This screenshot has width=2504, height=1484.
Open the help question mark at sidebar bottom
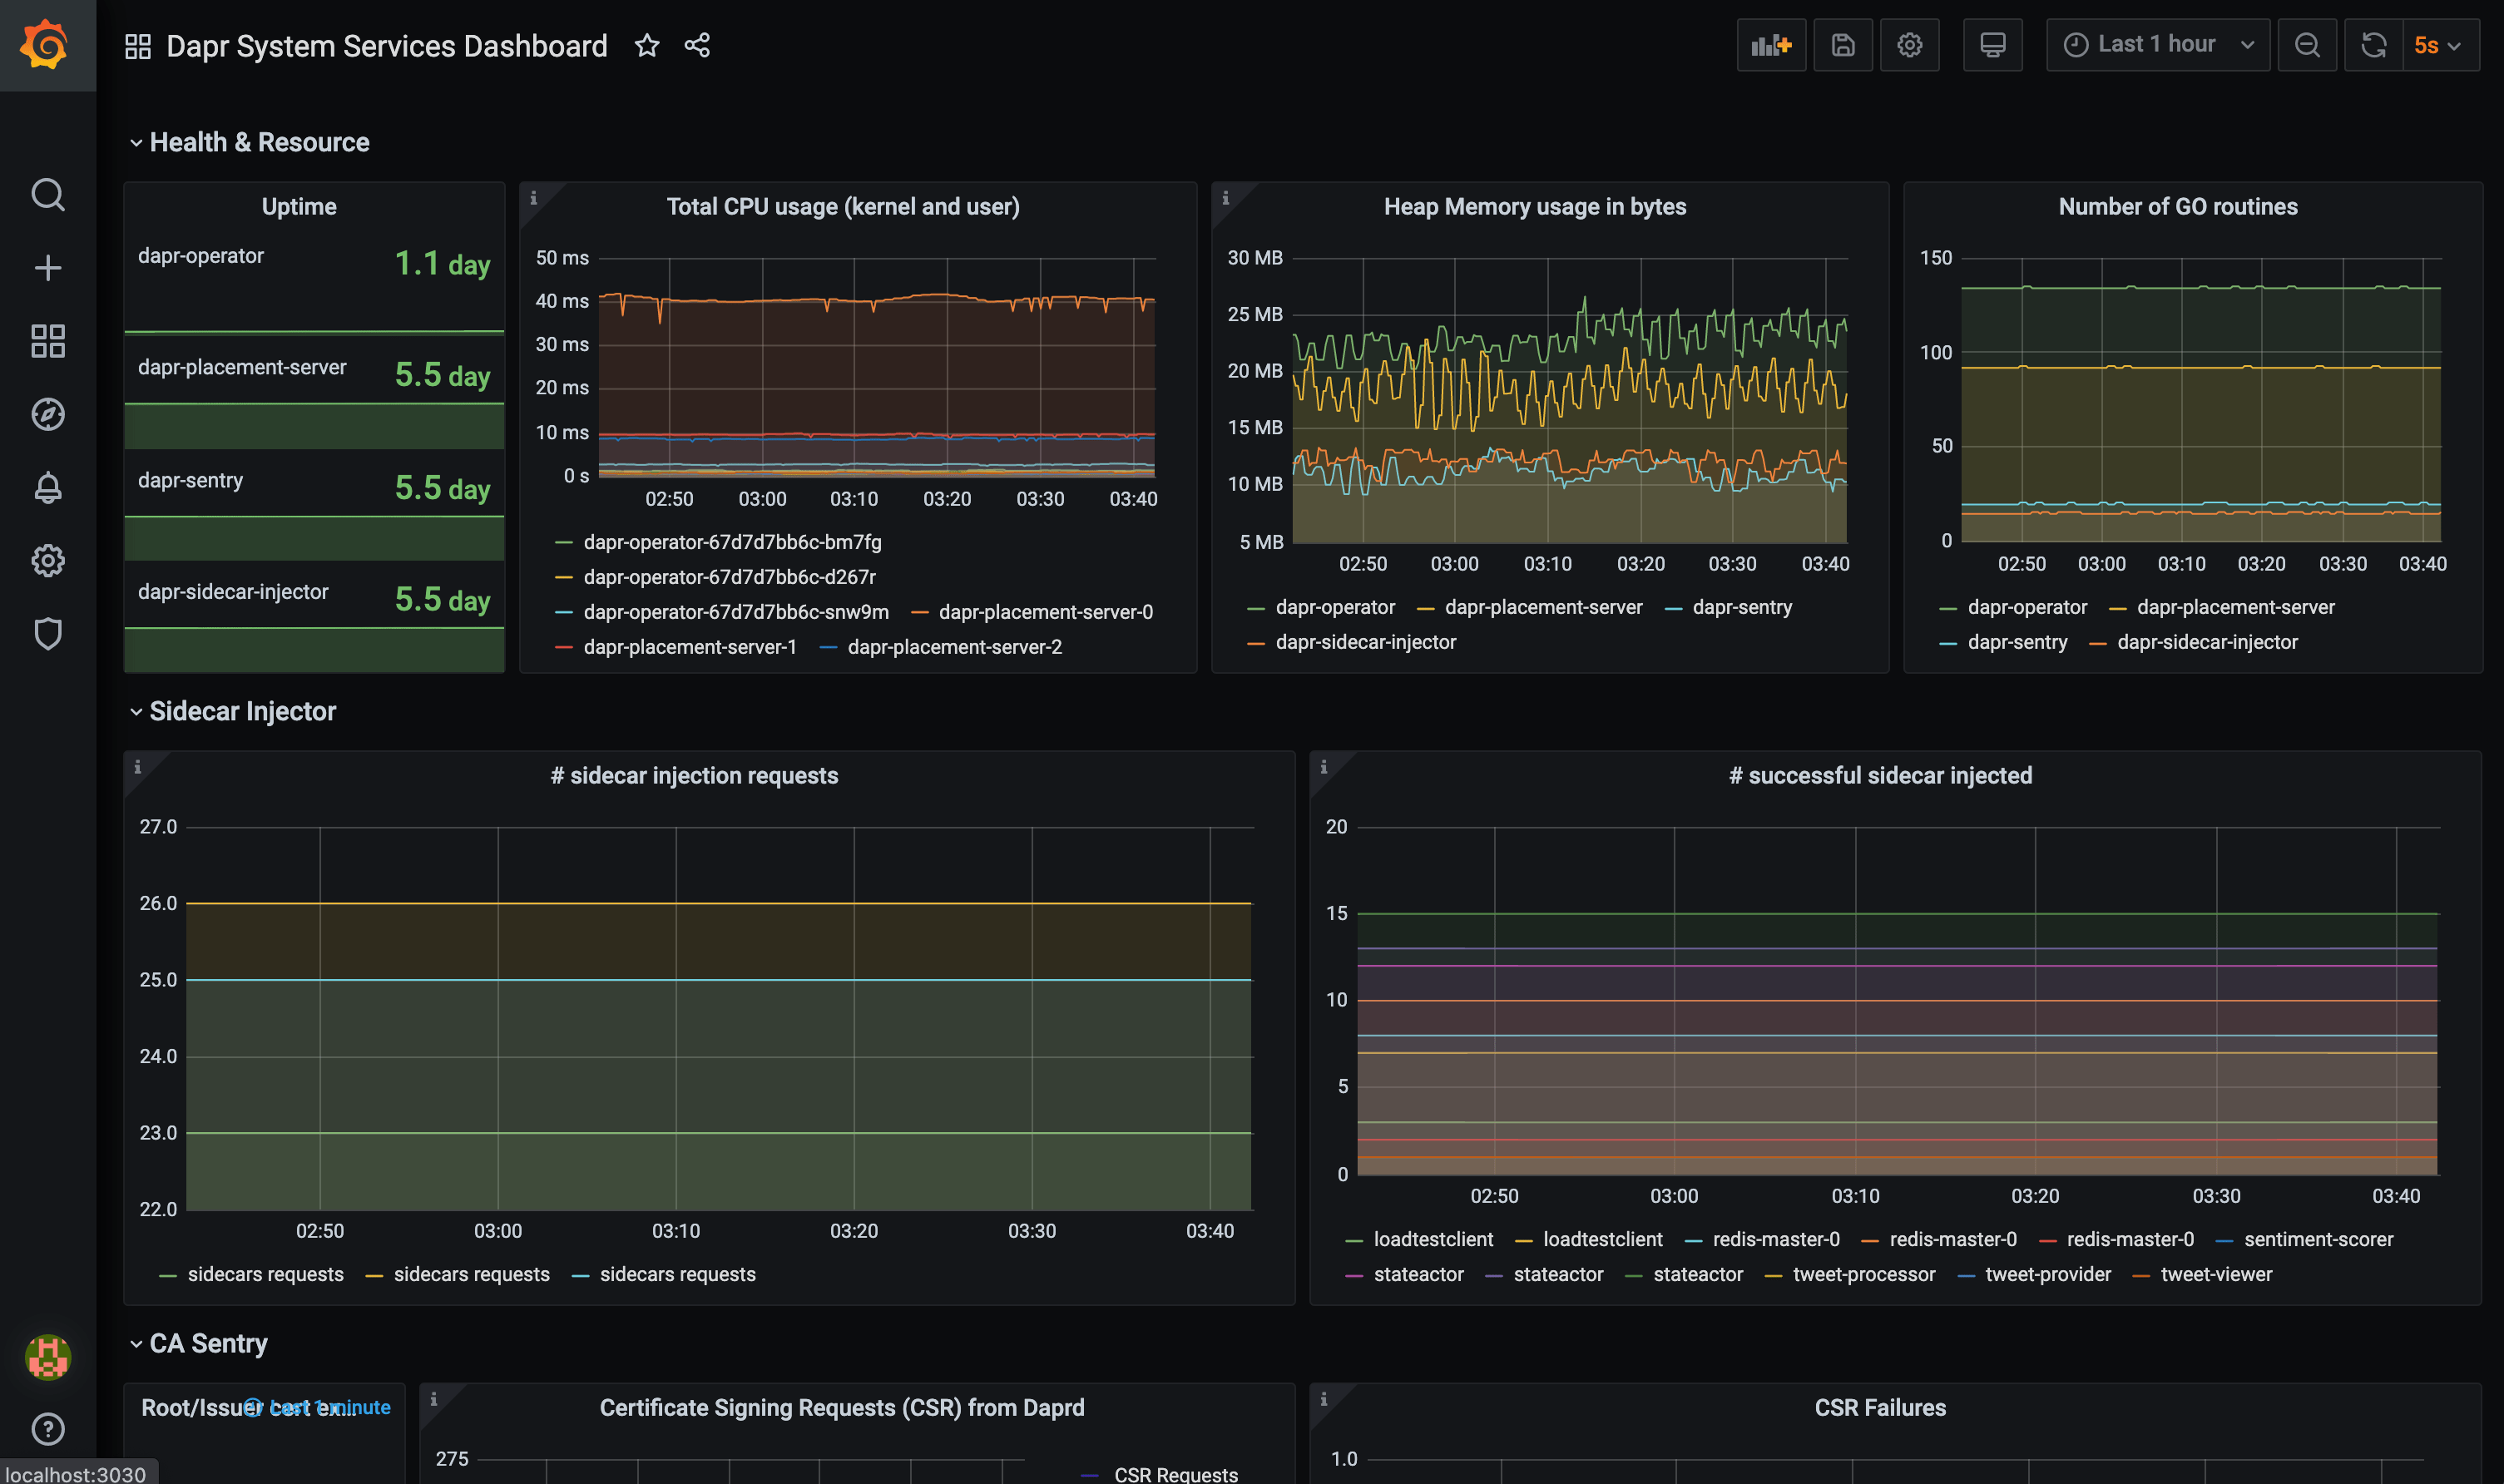pos(47,1428)
